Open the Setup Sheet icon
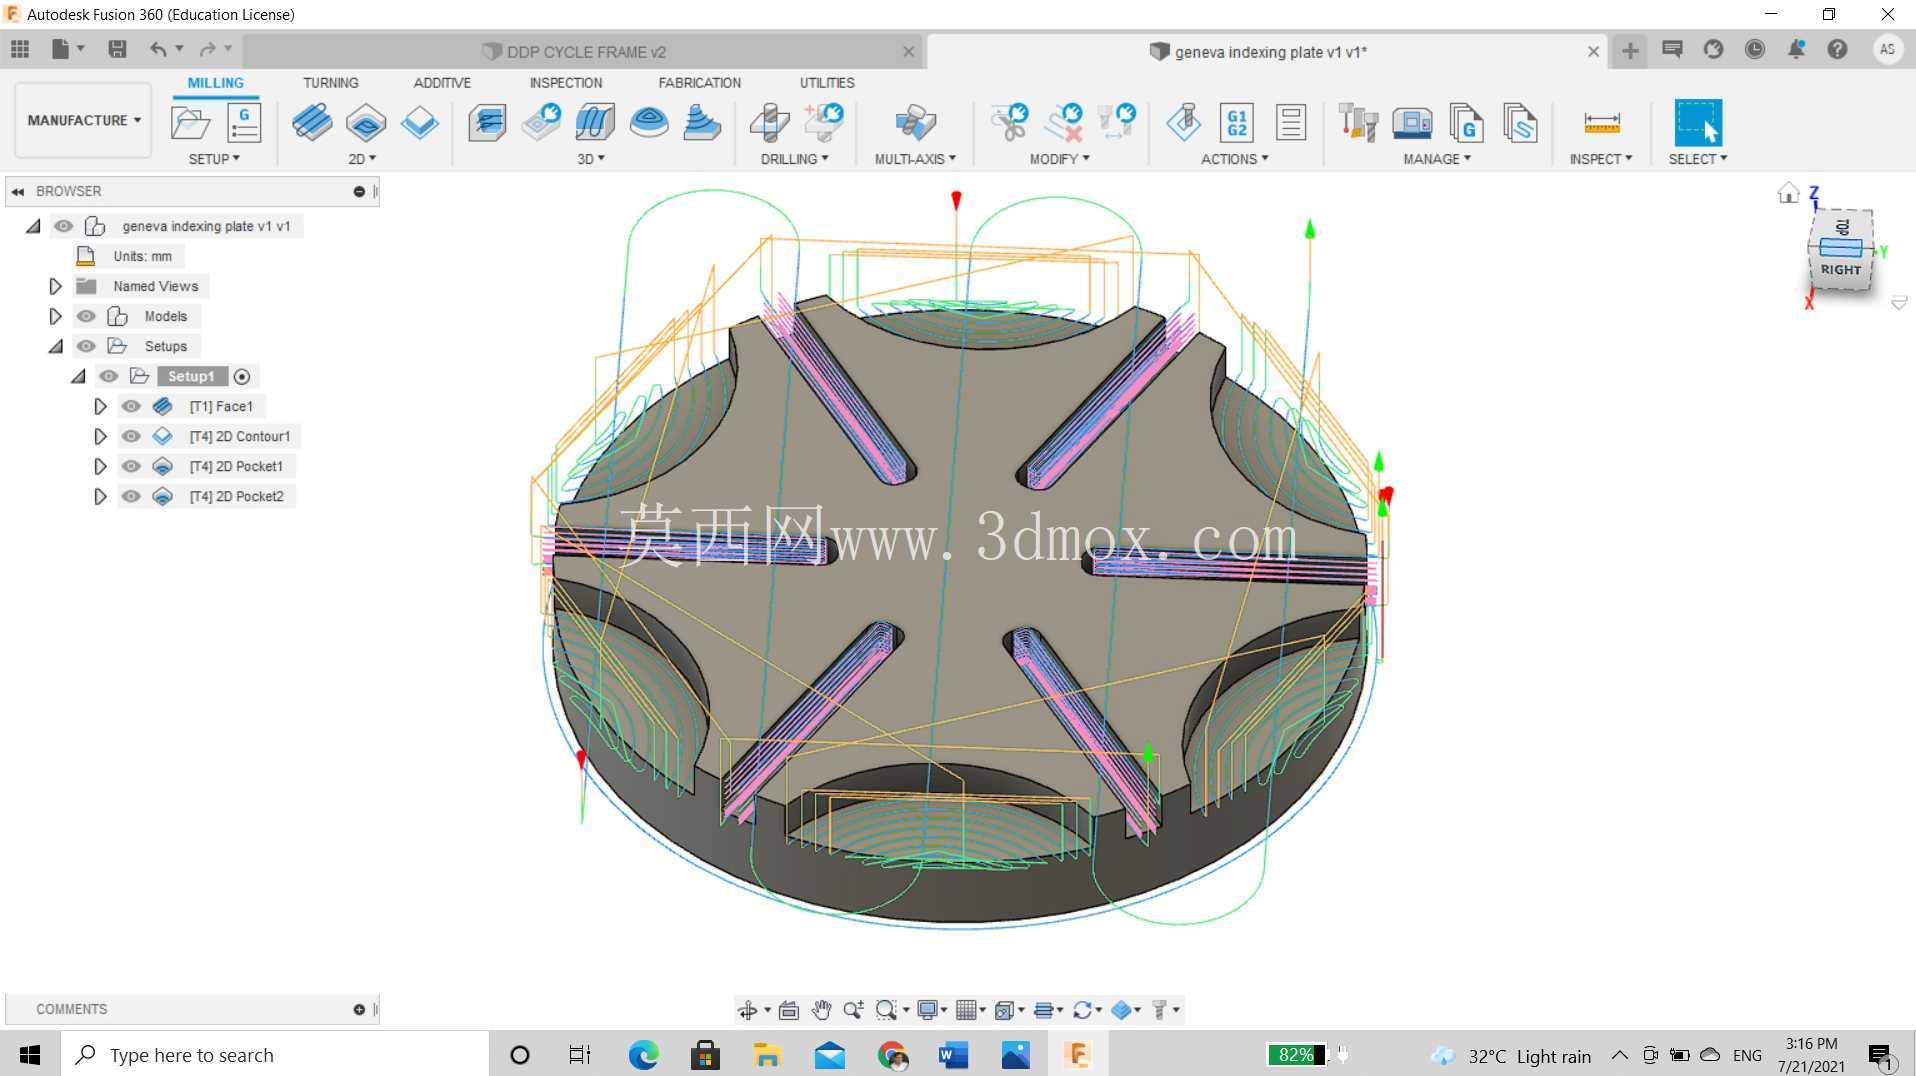This screenshot has width=1916, height=1076. click(1291, 123)
